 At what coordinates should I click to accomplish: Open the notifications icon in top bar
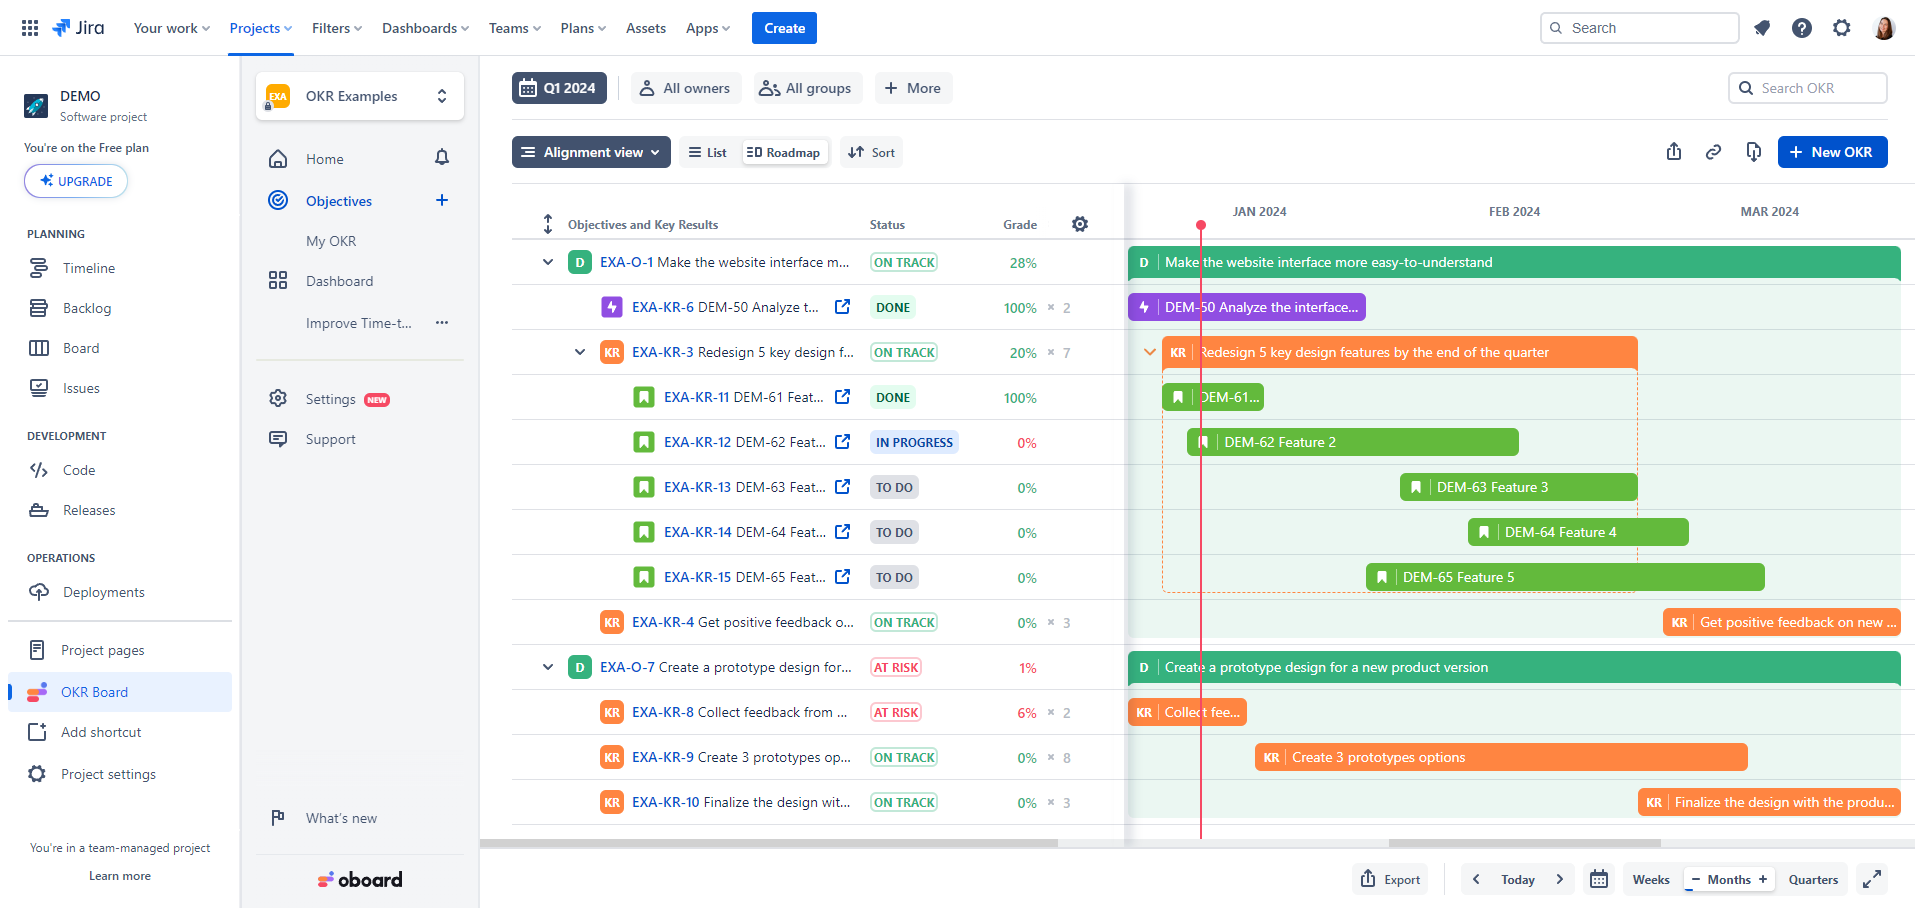pos(1762,28)
